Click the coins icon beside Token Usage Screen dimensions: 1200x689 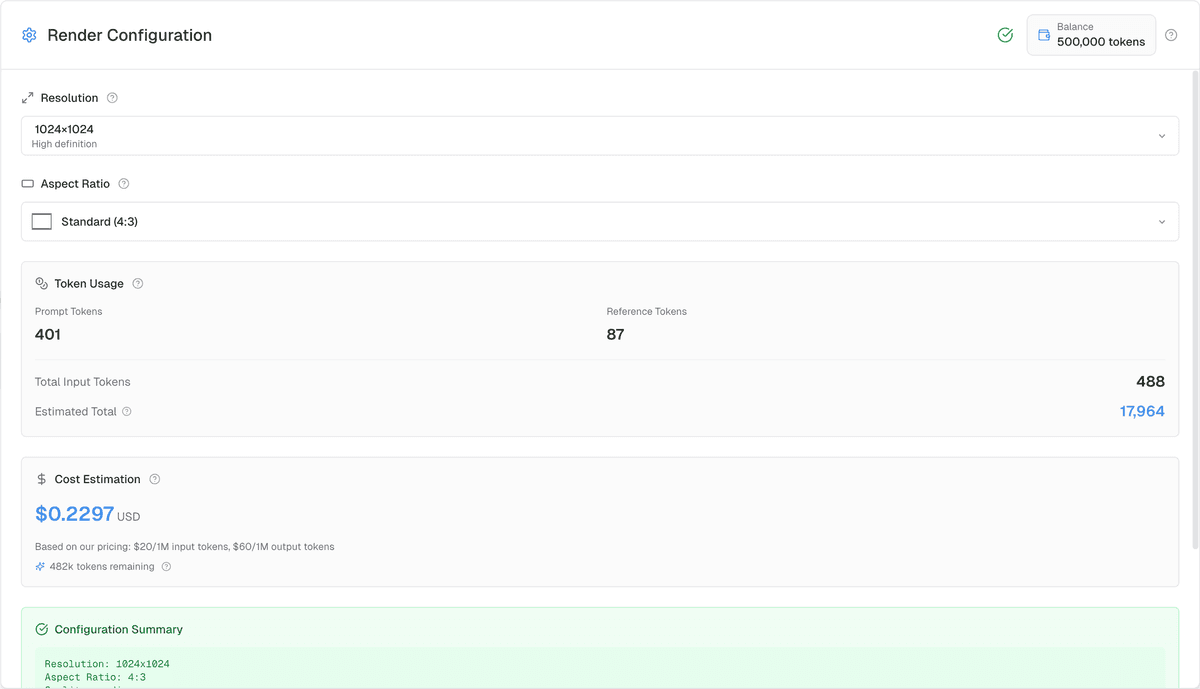click(41, 283)
